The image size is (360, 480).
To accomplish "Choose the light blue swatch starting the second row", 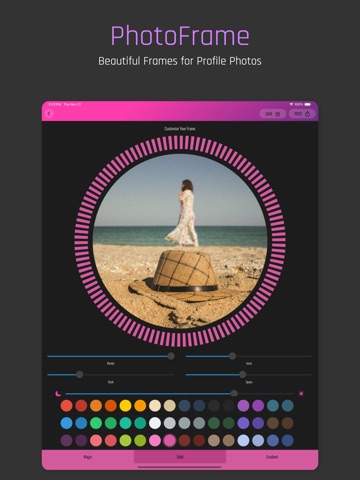I will [x=66, y=423].
